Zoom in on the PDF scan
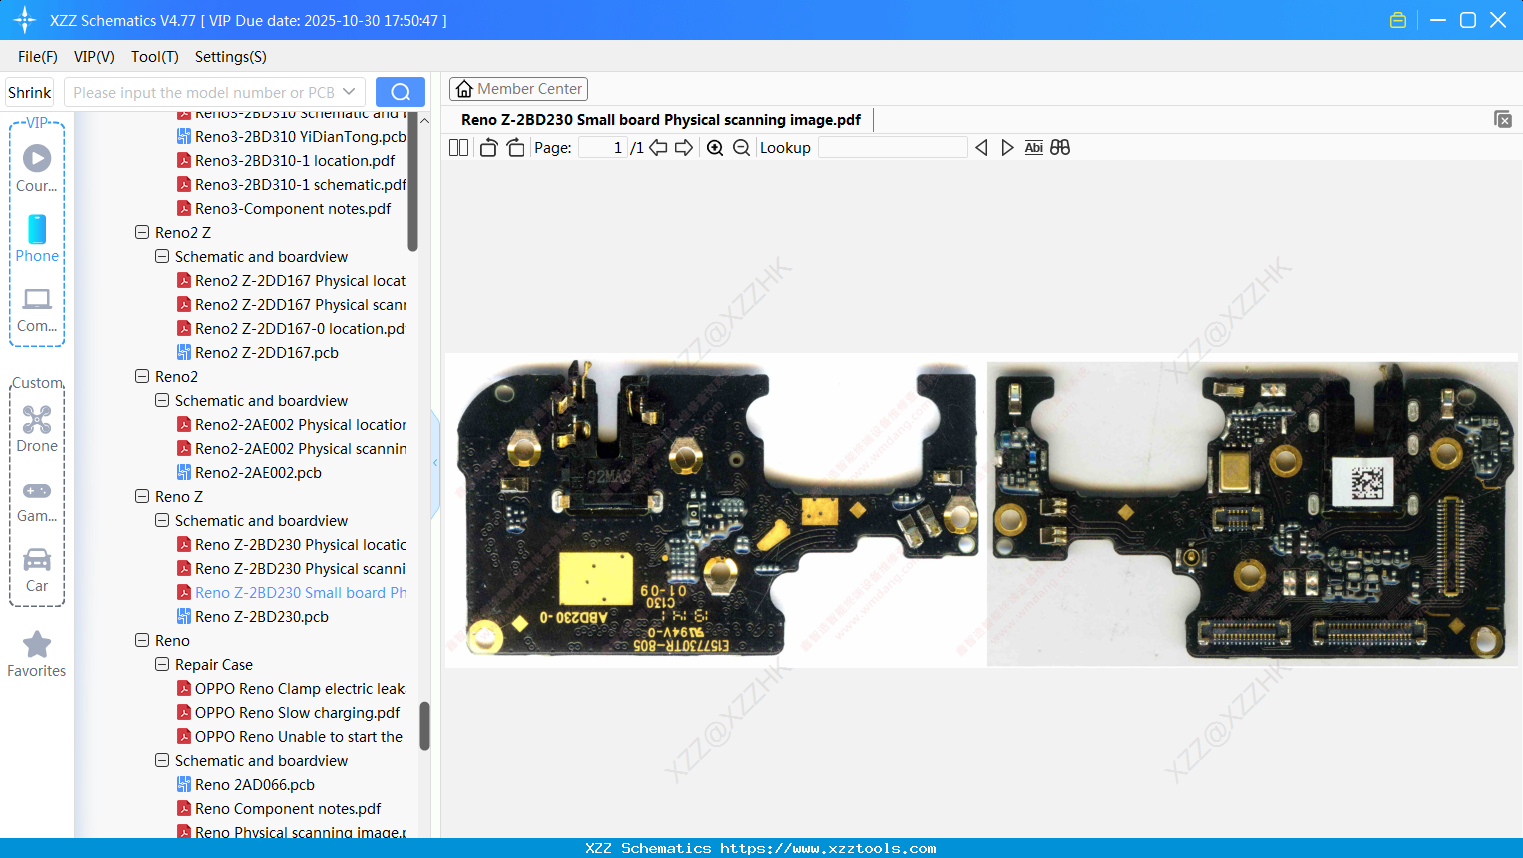Viewport: 1523px width, 858px height. tap(715, 147)
